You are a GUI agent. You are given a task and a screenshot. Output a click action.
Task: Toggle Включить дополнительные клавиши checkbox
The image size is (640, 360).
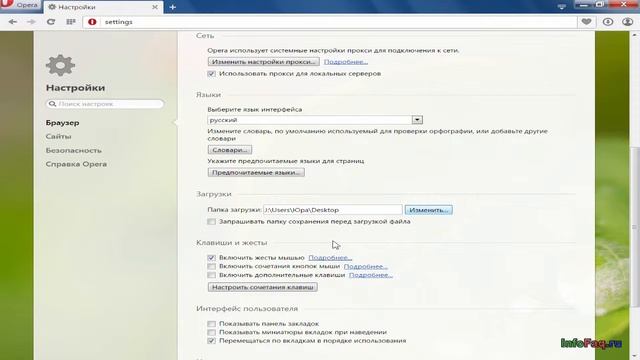(211, 275)
